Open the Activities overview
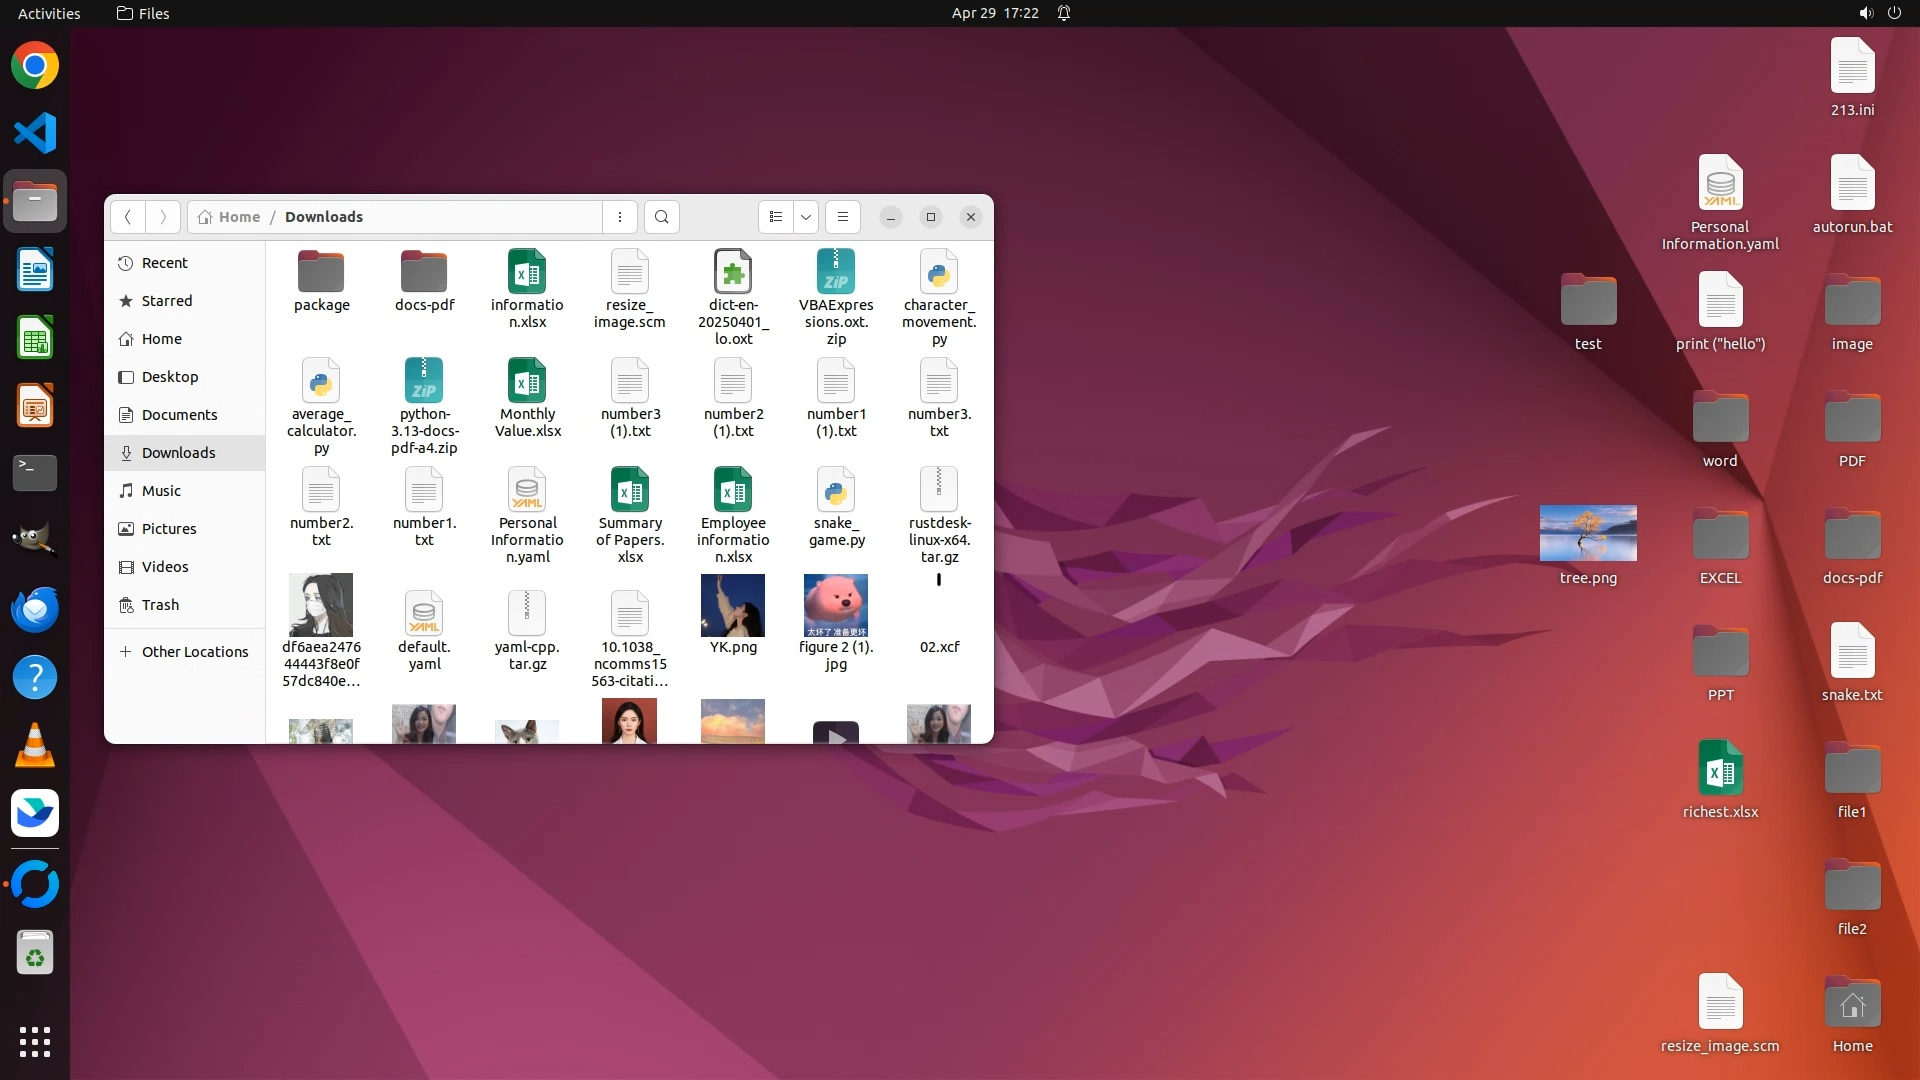The width and height of the screenshot is (1920, 1080). click(49, 13)
